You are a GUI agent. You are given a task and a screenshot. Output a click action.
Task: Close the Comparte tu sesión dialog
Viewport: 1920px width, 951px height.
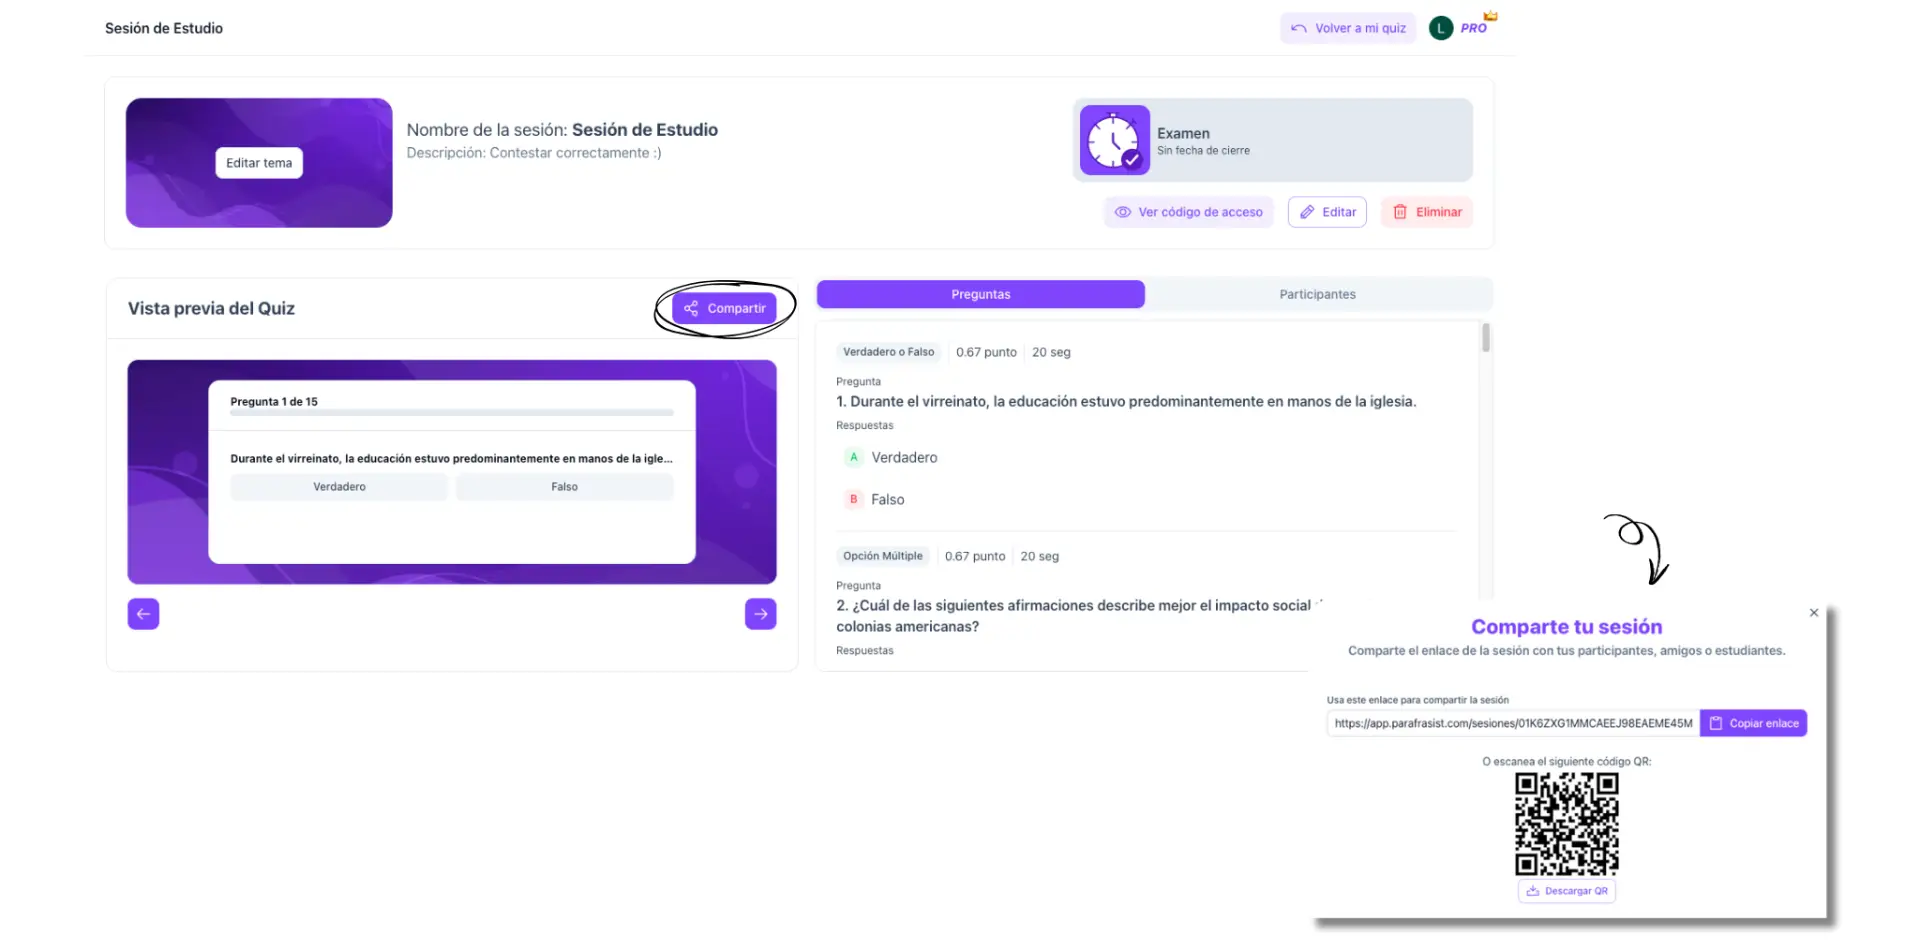pos(1813,613)
